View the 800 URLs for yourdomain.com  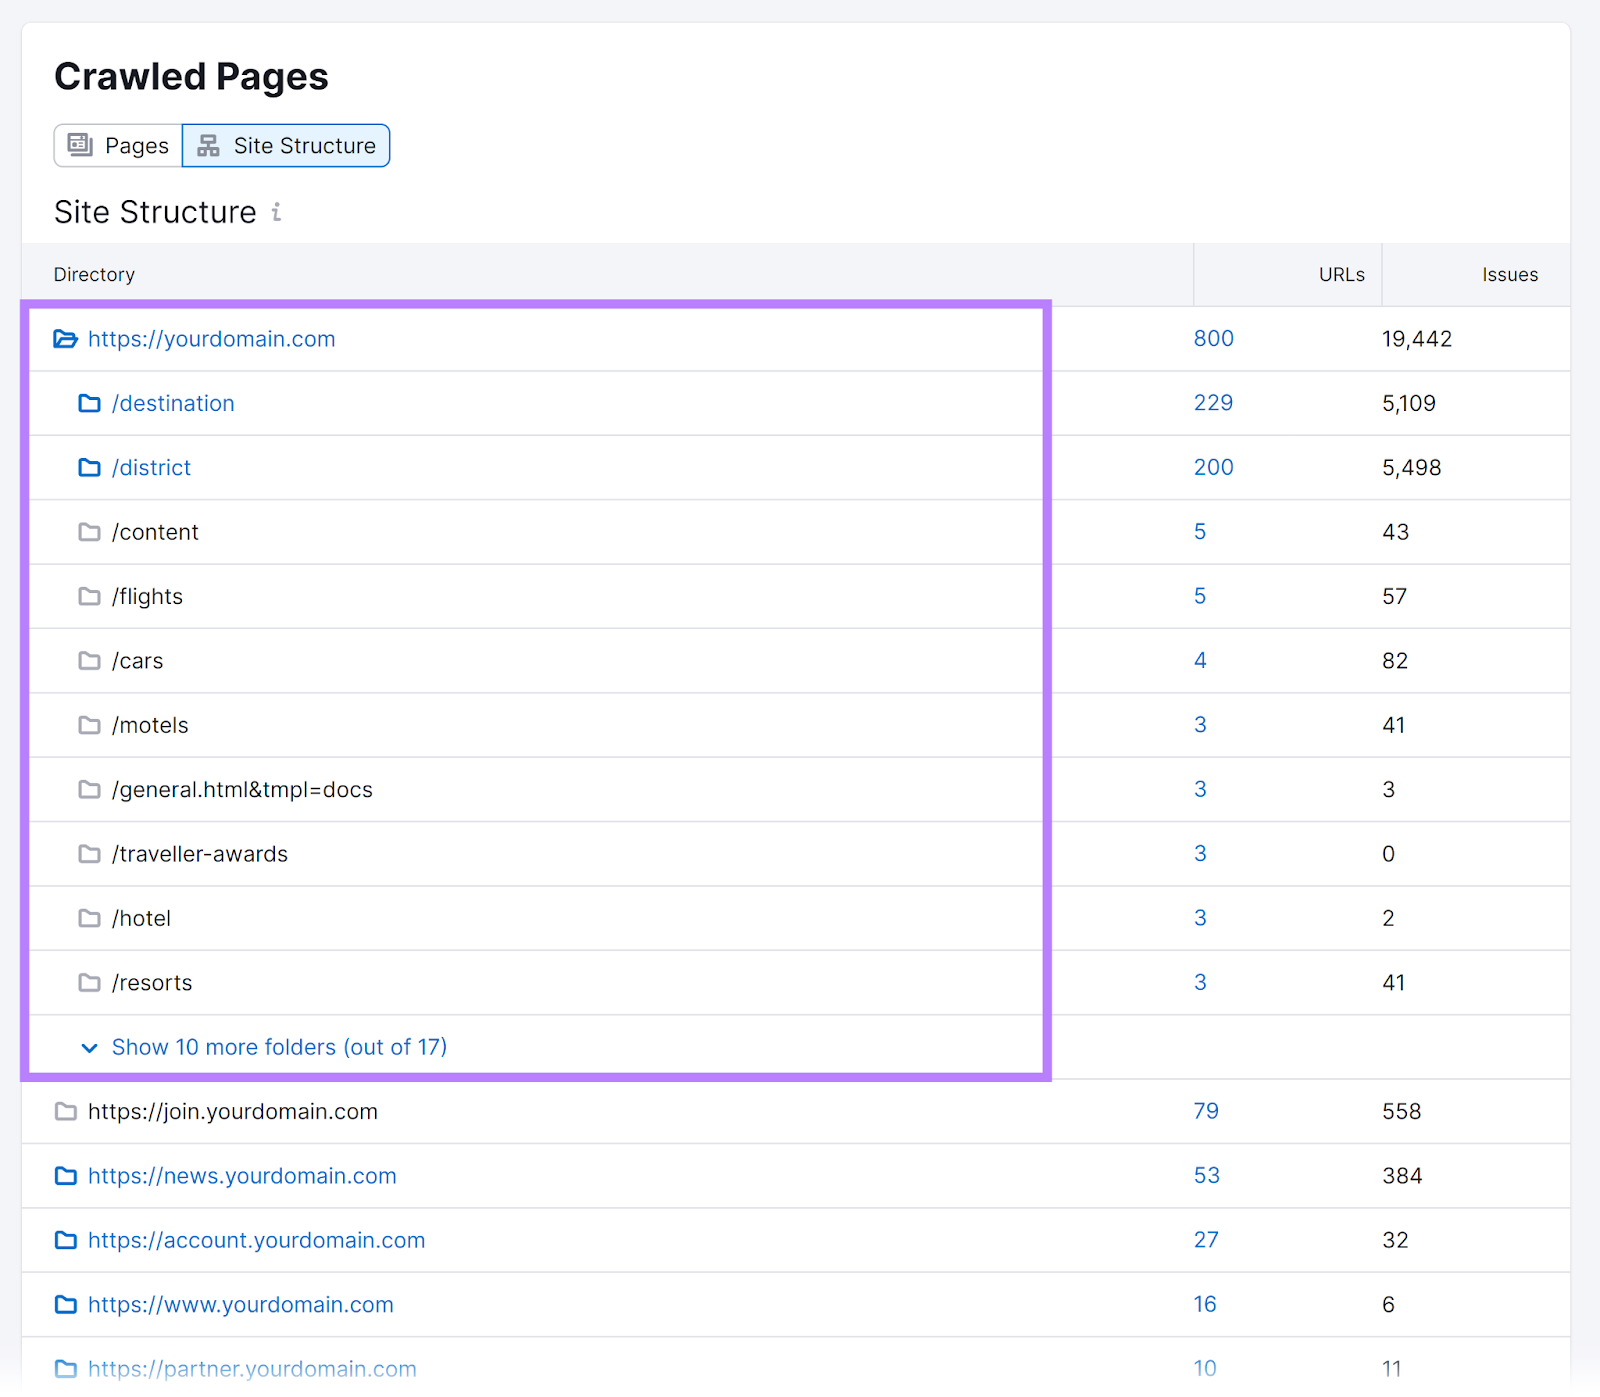[1213, 339]
